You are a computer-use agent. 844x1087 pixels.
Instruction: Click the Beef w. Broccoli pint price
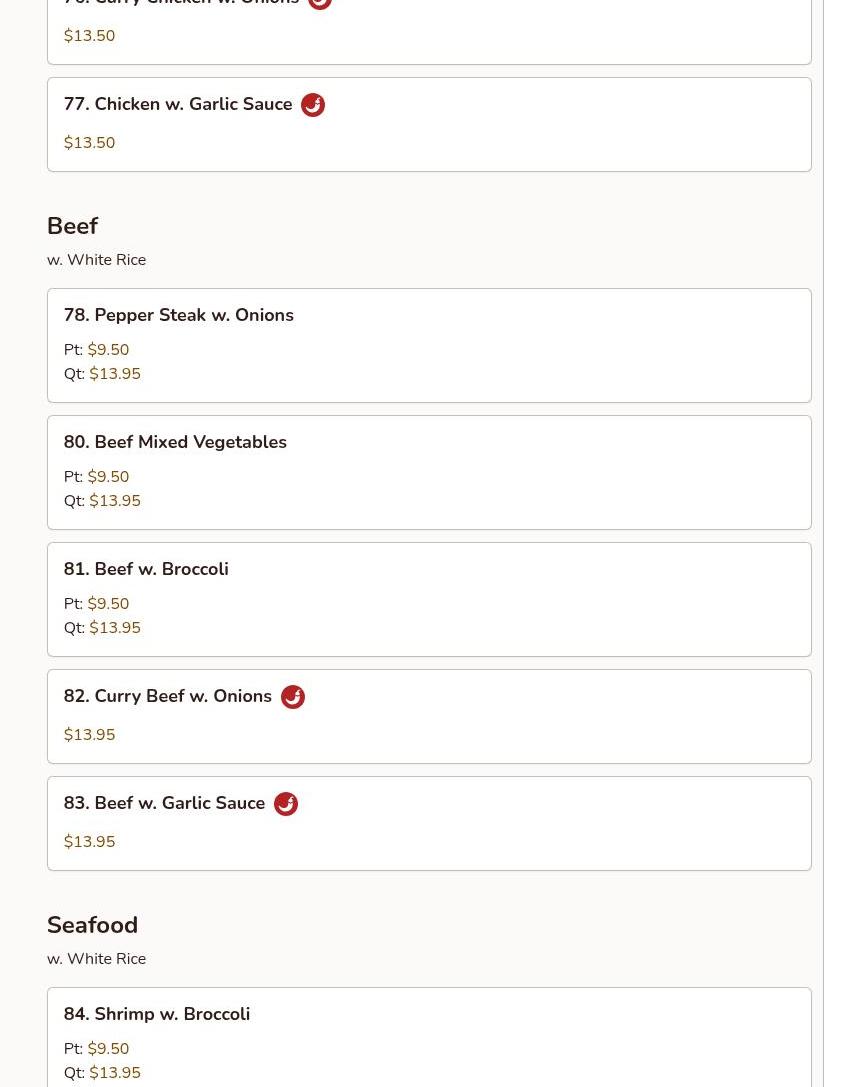108,604
